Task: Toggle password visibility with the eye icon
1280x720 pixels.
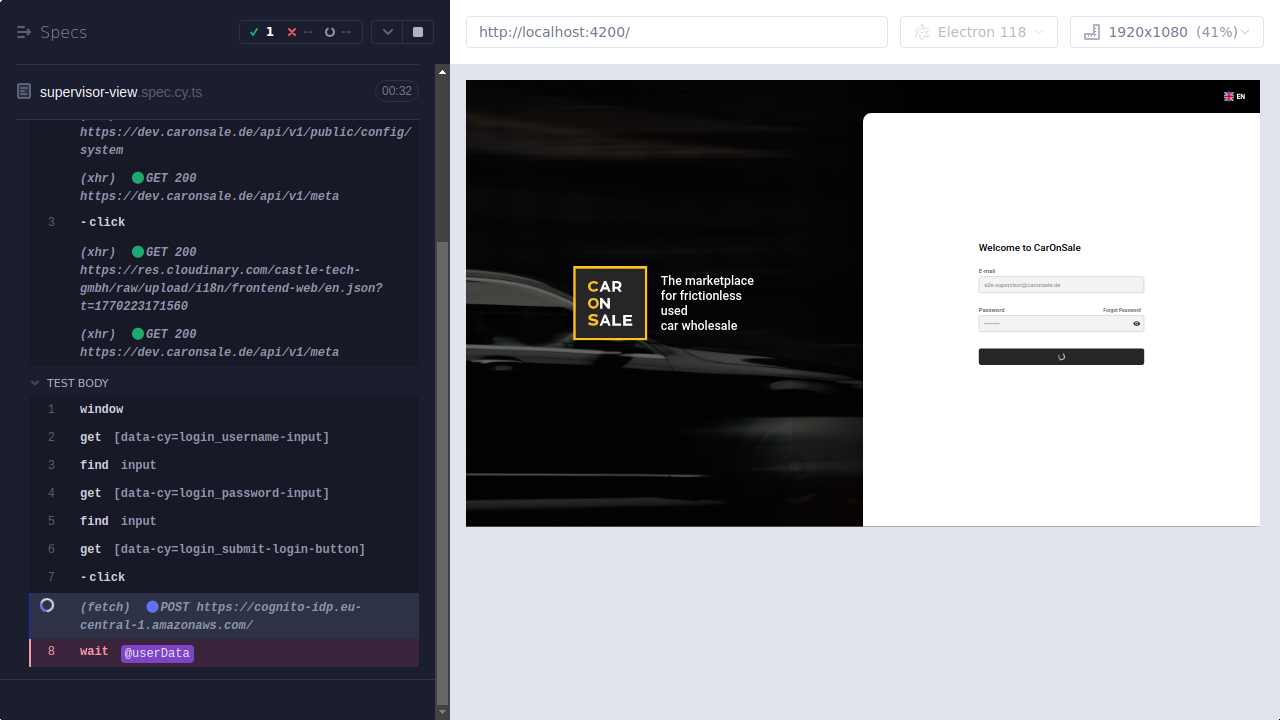Action: 1136,323
